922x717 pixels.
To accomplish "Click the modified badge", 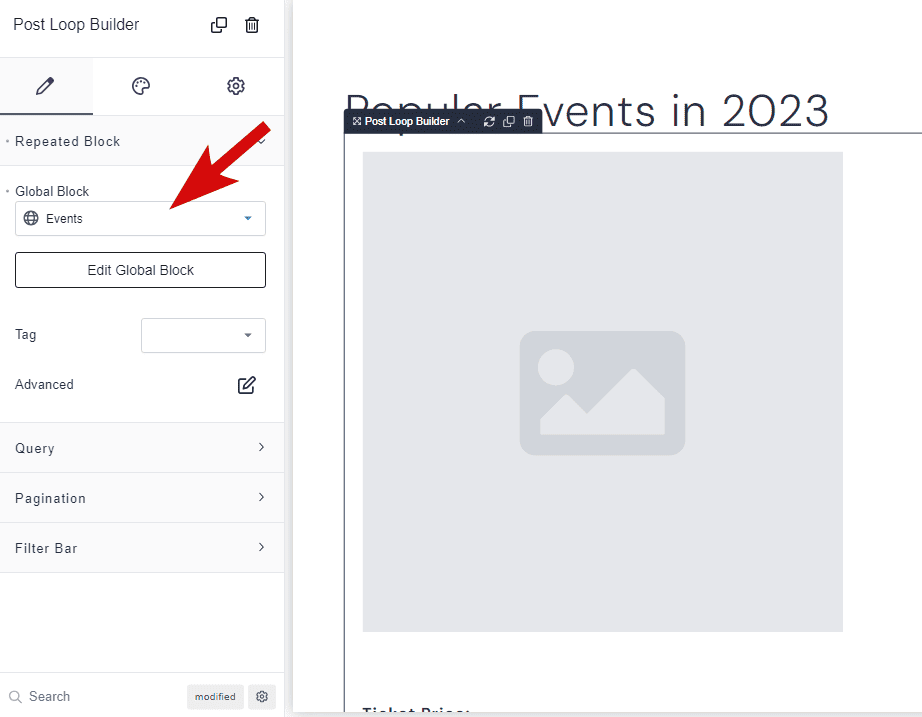I will pos(215,696).
